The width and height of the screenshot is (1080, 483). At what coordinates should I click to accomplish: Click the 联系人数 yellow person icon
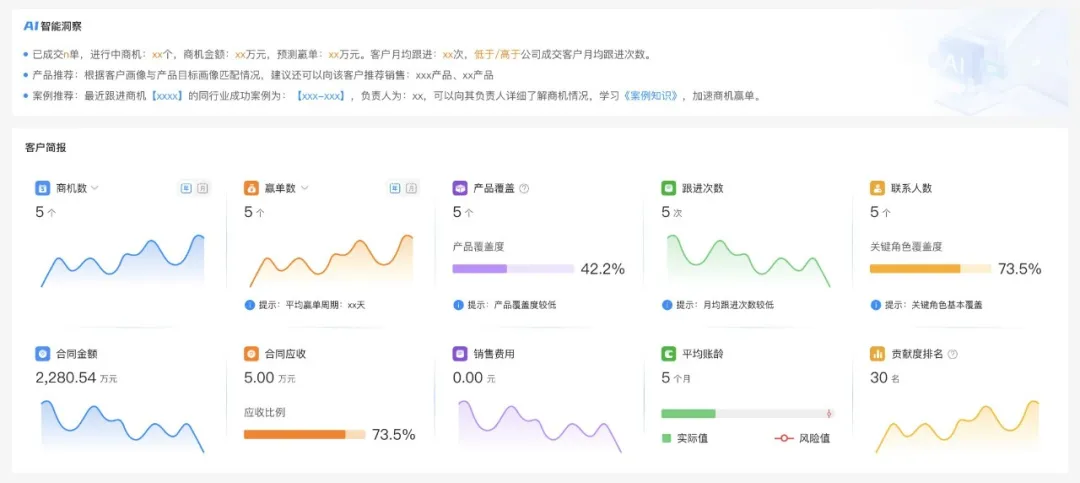pos(877,188)
